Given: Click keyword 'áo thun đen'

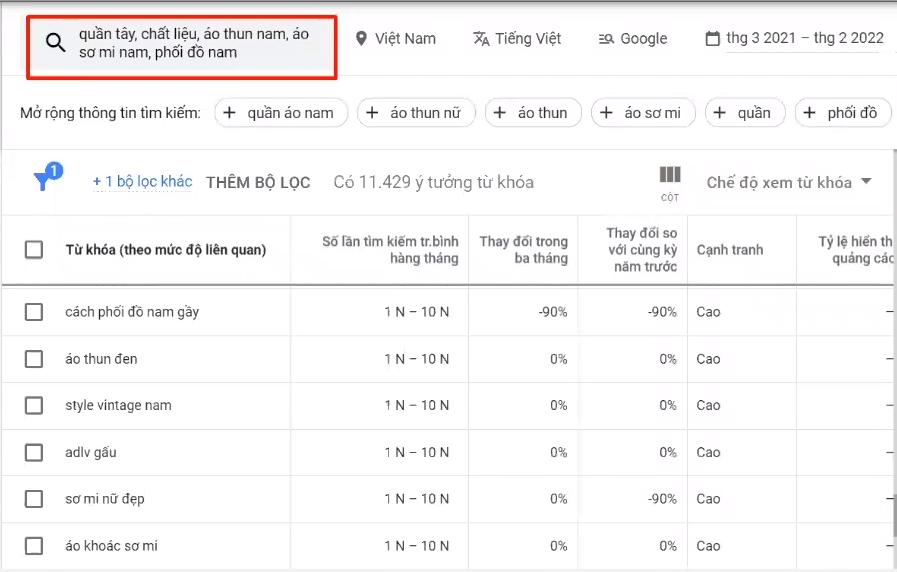Looking at the screenshot, I should point(101,359).
